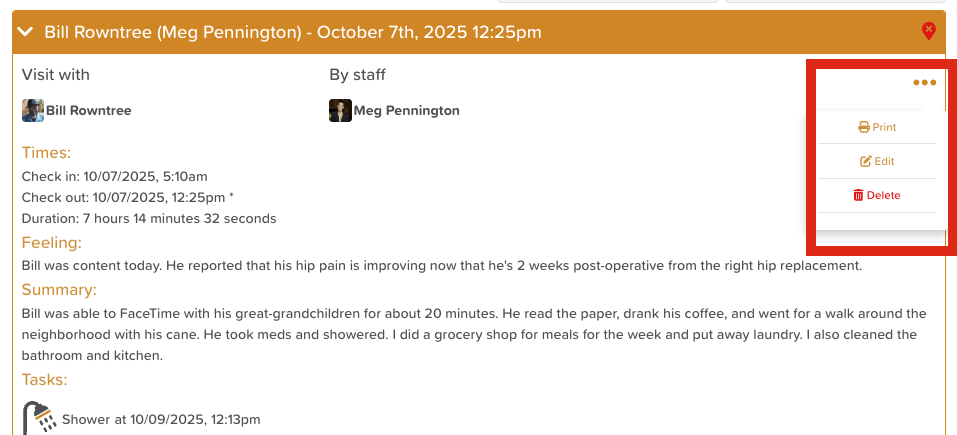This screenshot has width=957, height=435.
Task: Click the pencil icon beside Edit
Action: [866, 161]
